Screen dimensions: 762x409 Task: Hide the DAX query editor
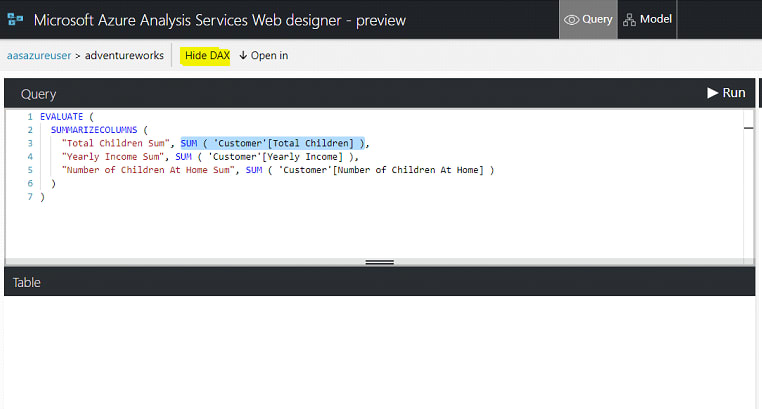tap(207, 55)
